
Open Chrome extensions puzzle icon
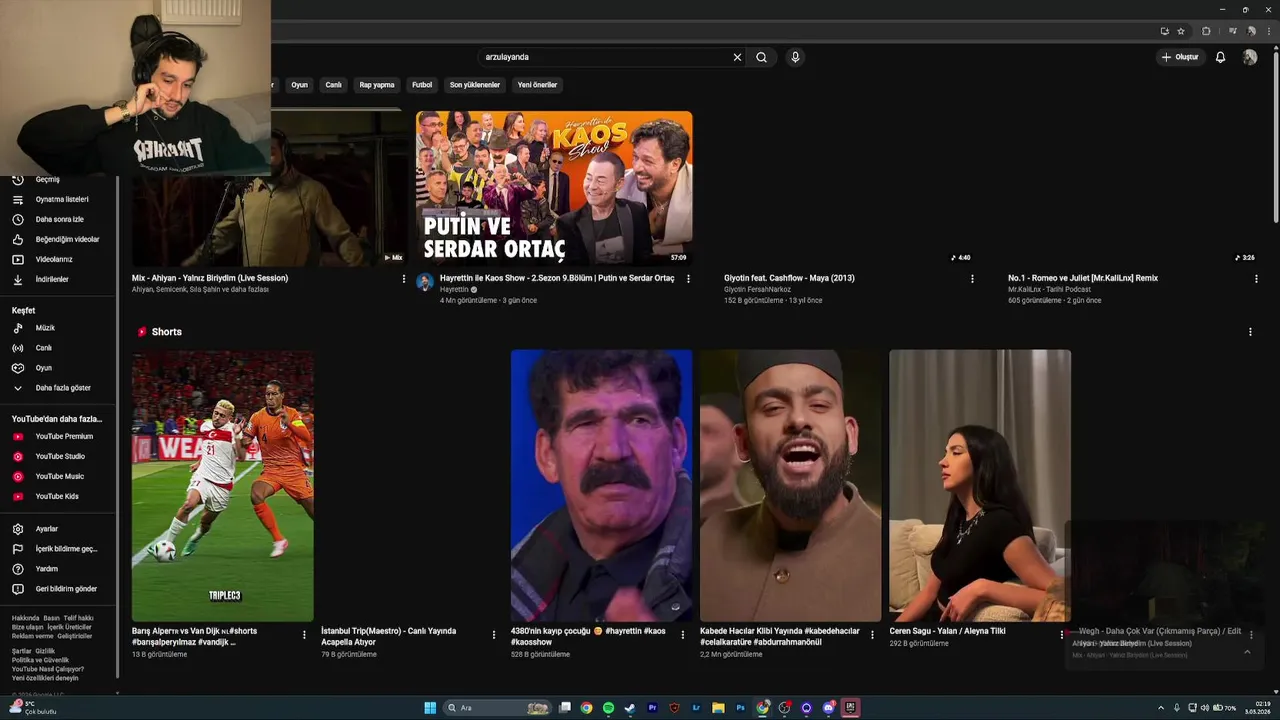1206,31
